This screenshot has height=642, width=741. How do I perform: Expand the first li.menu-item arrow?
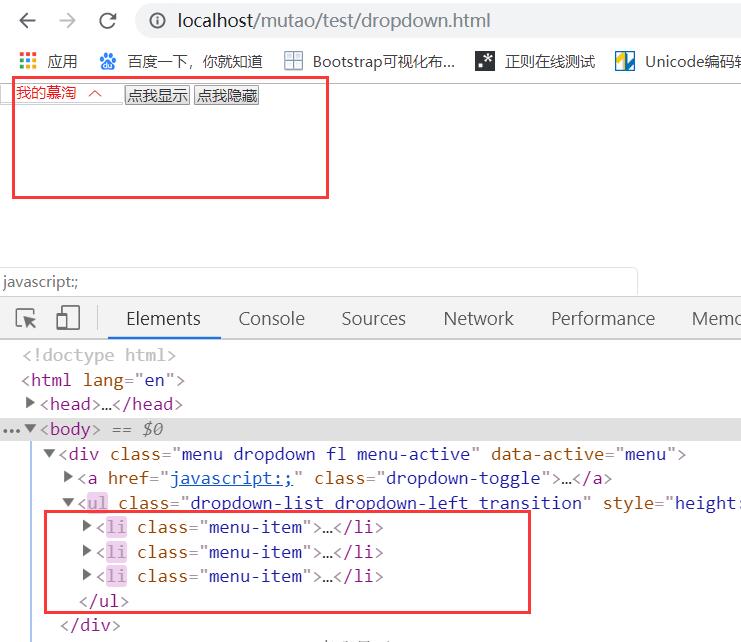(x=86, y=526)
